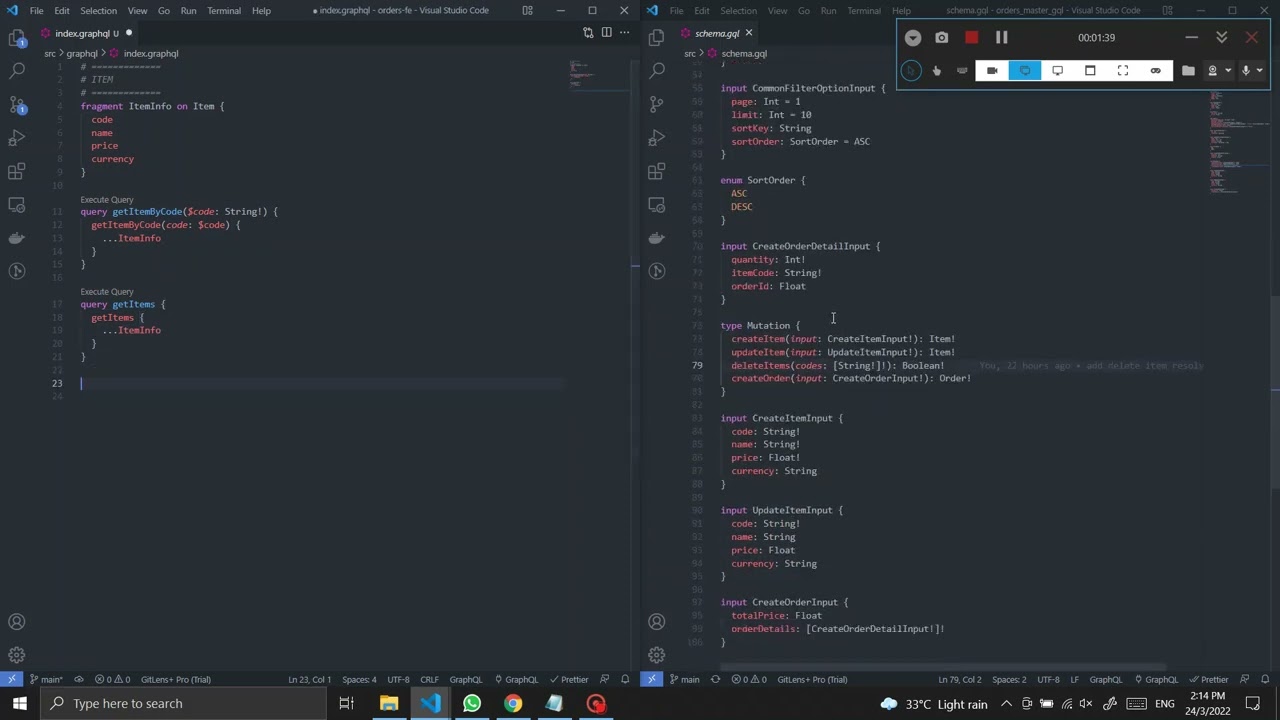Open GitLens view in left VS Code window

click(x=17, y=271)
